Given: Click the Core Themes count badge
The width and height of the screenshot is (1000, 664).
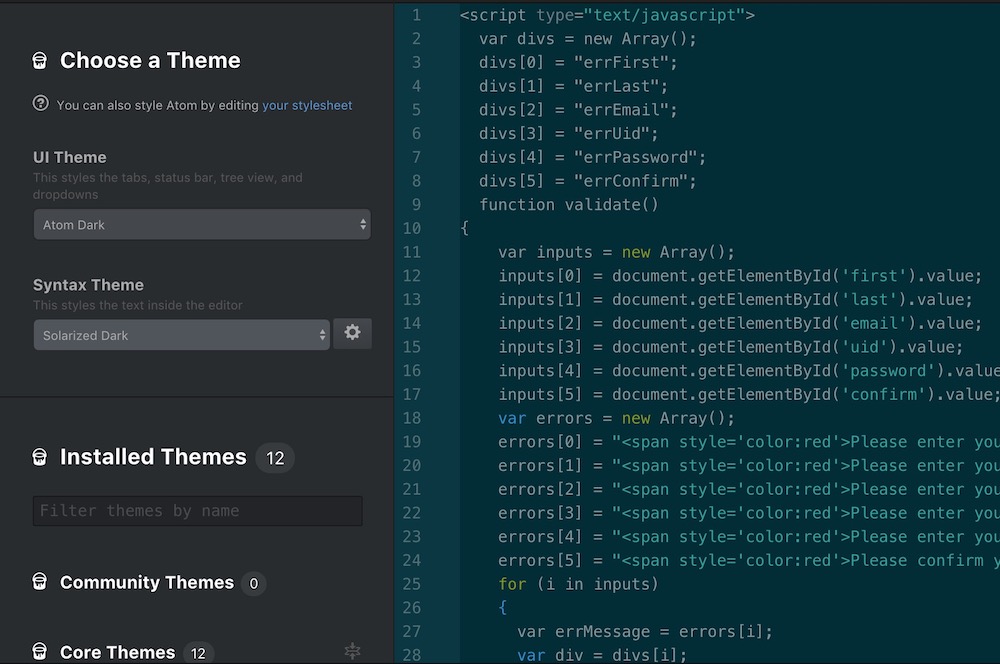Looking at the screenshot, I should pos(198,653).
